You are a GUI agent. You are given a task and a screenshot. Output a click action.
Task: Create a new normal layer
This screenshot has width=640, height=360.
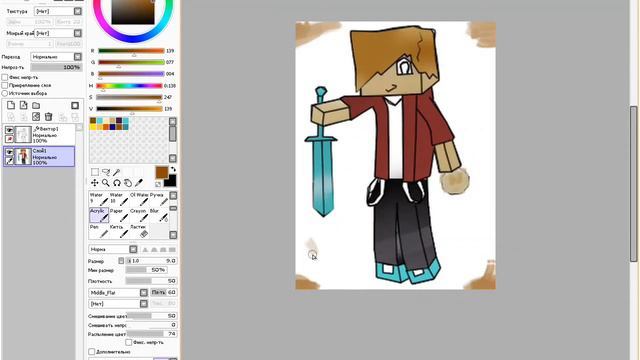click(x=11, y=105)
